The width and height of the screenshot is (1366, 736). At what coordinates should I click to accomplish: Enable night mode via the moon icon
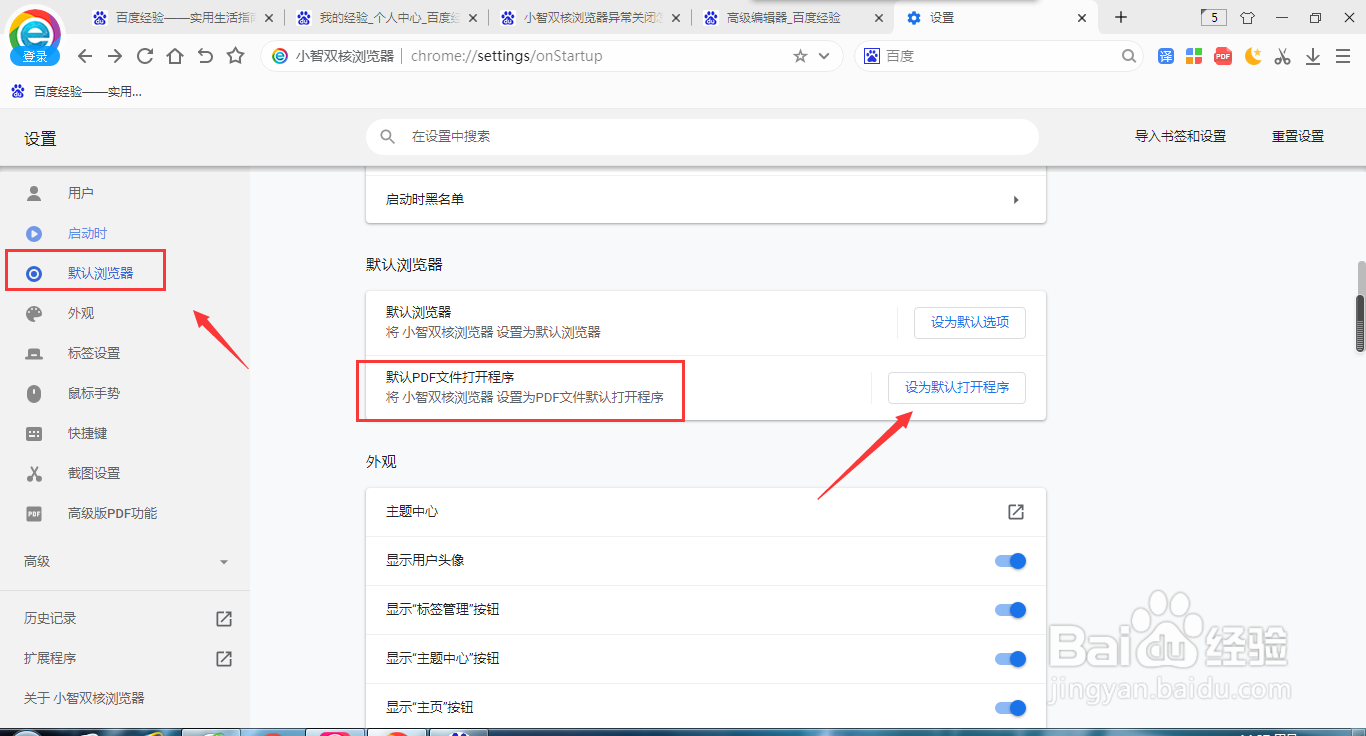pyautogui.click(x=1252, y=56)
